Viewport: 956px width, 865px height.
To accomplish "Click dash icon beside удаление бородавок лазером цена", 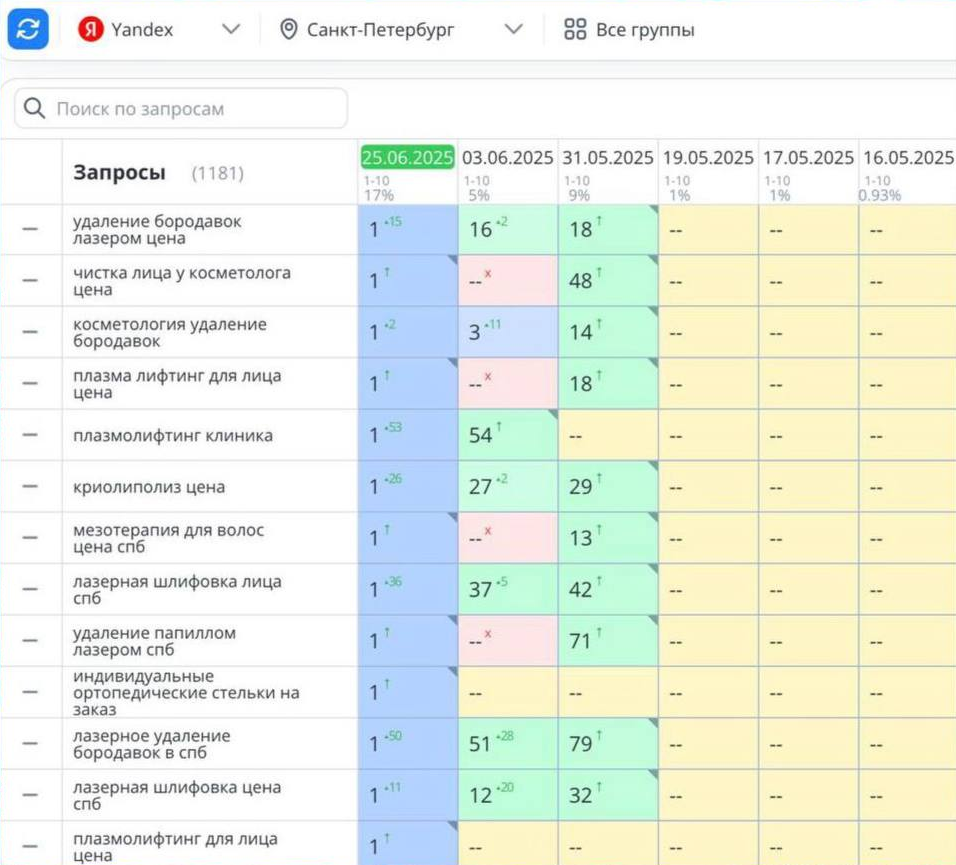I will (30, 229).
